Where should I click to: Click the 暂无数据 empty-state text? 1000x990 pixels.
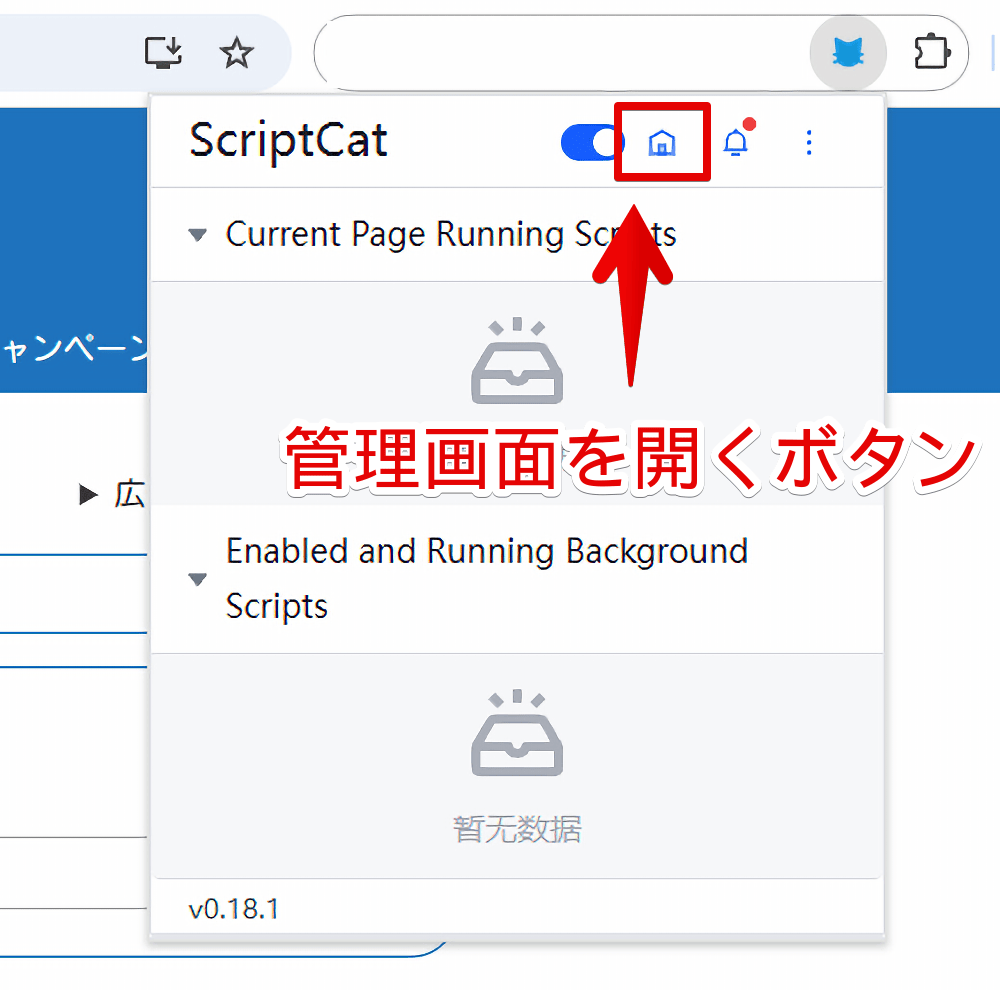tap(517, 829)
